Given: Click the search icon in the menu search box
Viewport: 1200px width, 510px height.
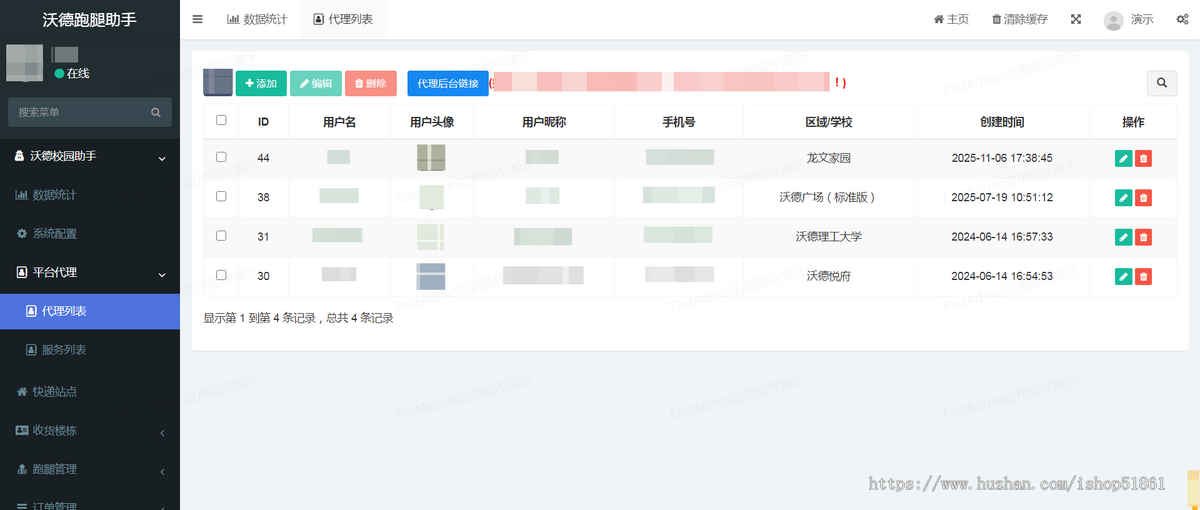Looking at the screenshot, I should (x=156, y=113).
